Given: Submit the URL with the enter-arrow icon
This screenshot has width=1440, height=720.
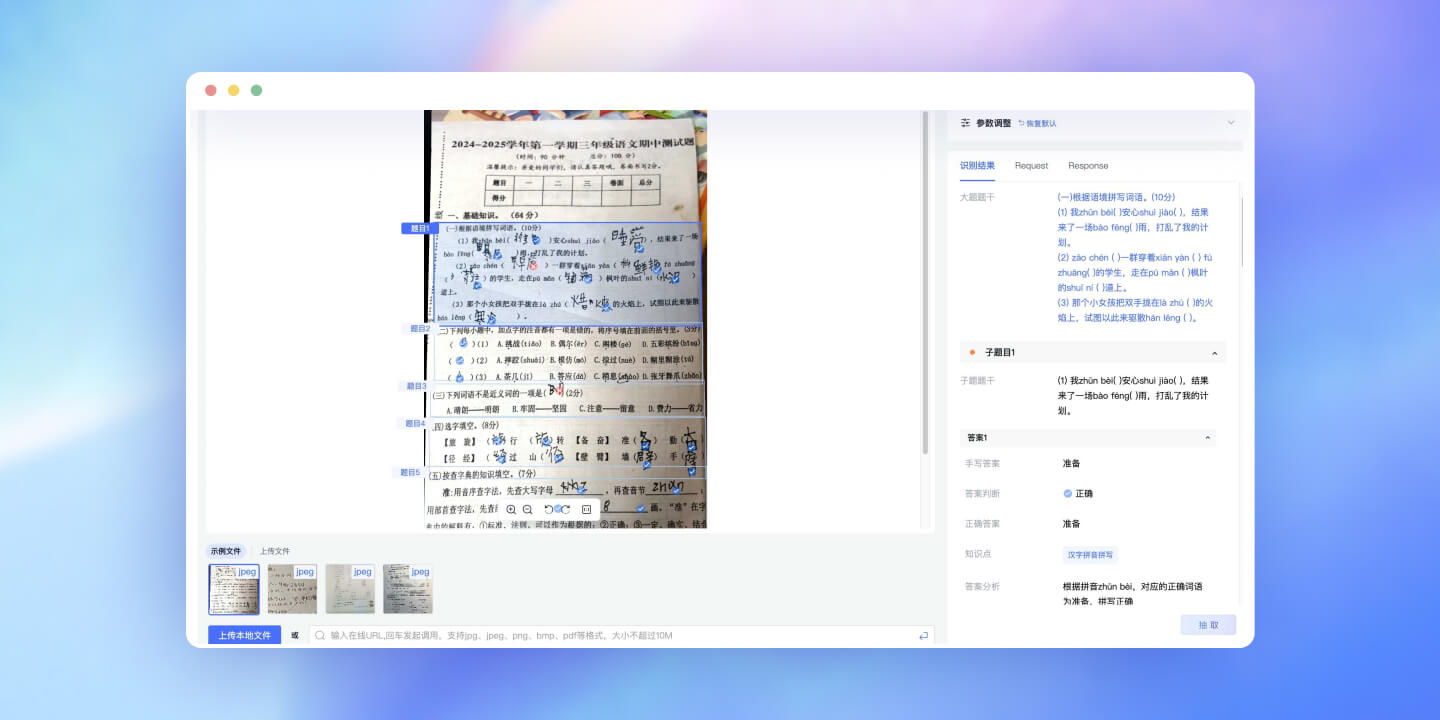Looking at the screenshot, I should (924, 636).
